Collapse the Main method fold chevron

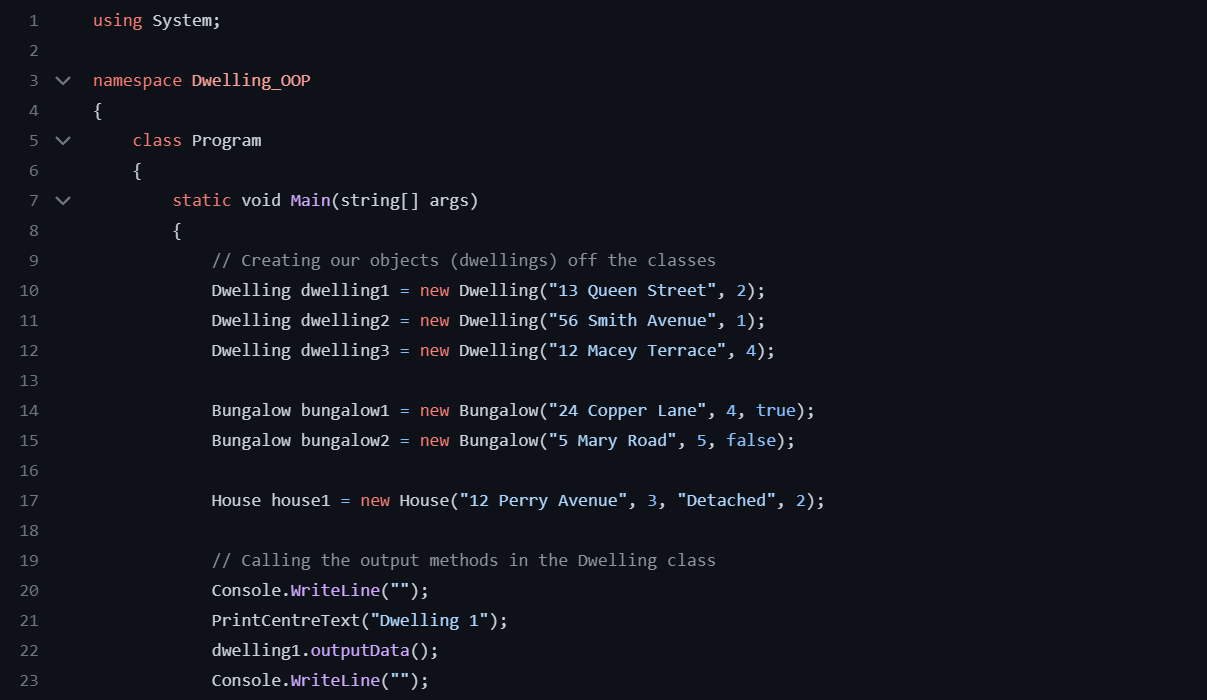(x=63, y=200)
